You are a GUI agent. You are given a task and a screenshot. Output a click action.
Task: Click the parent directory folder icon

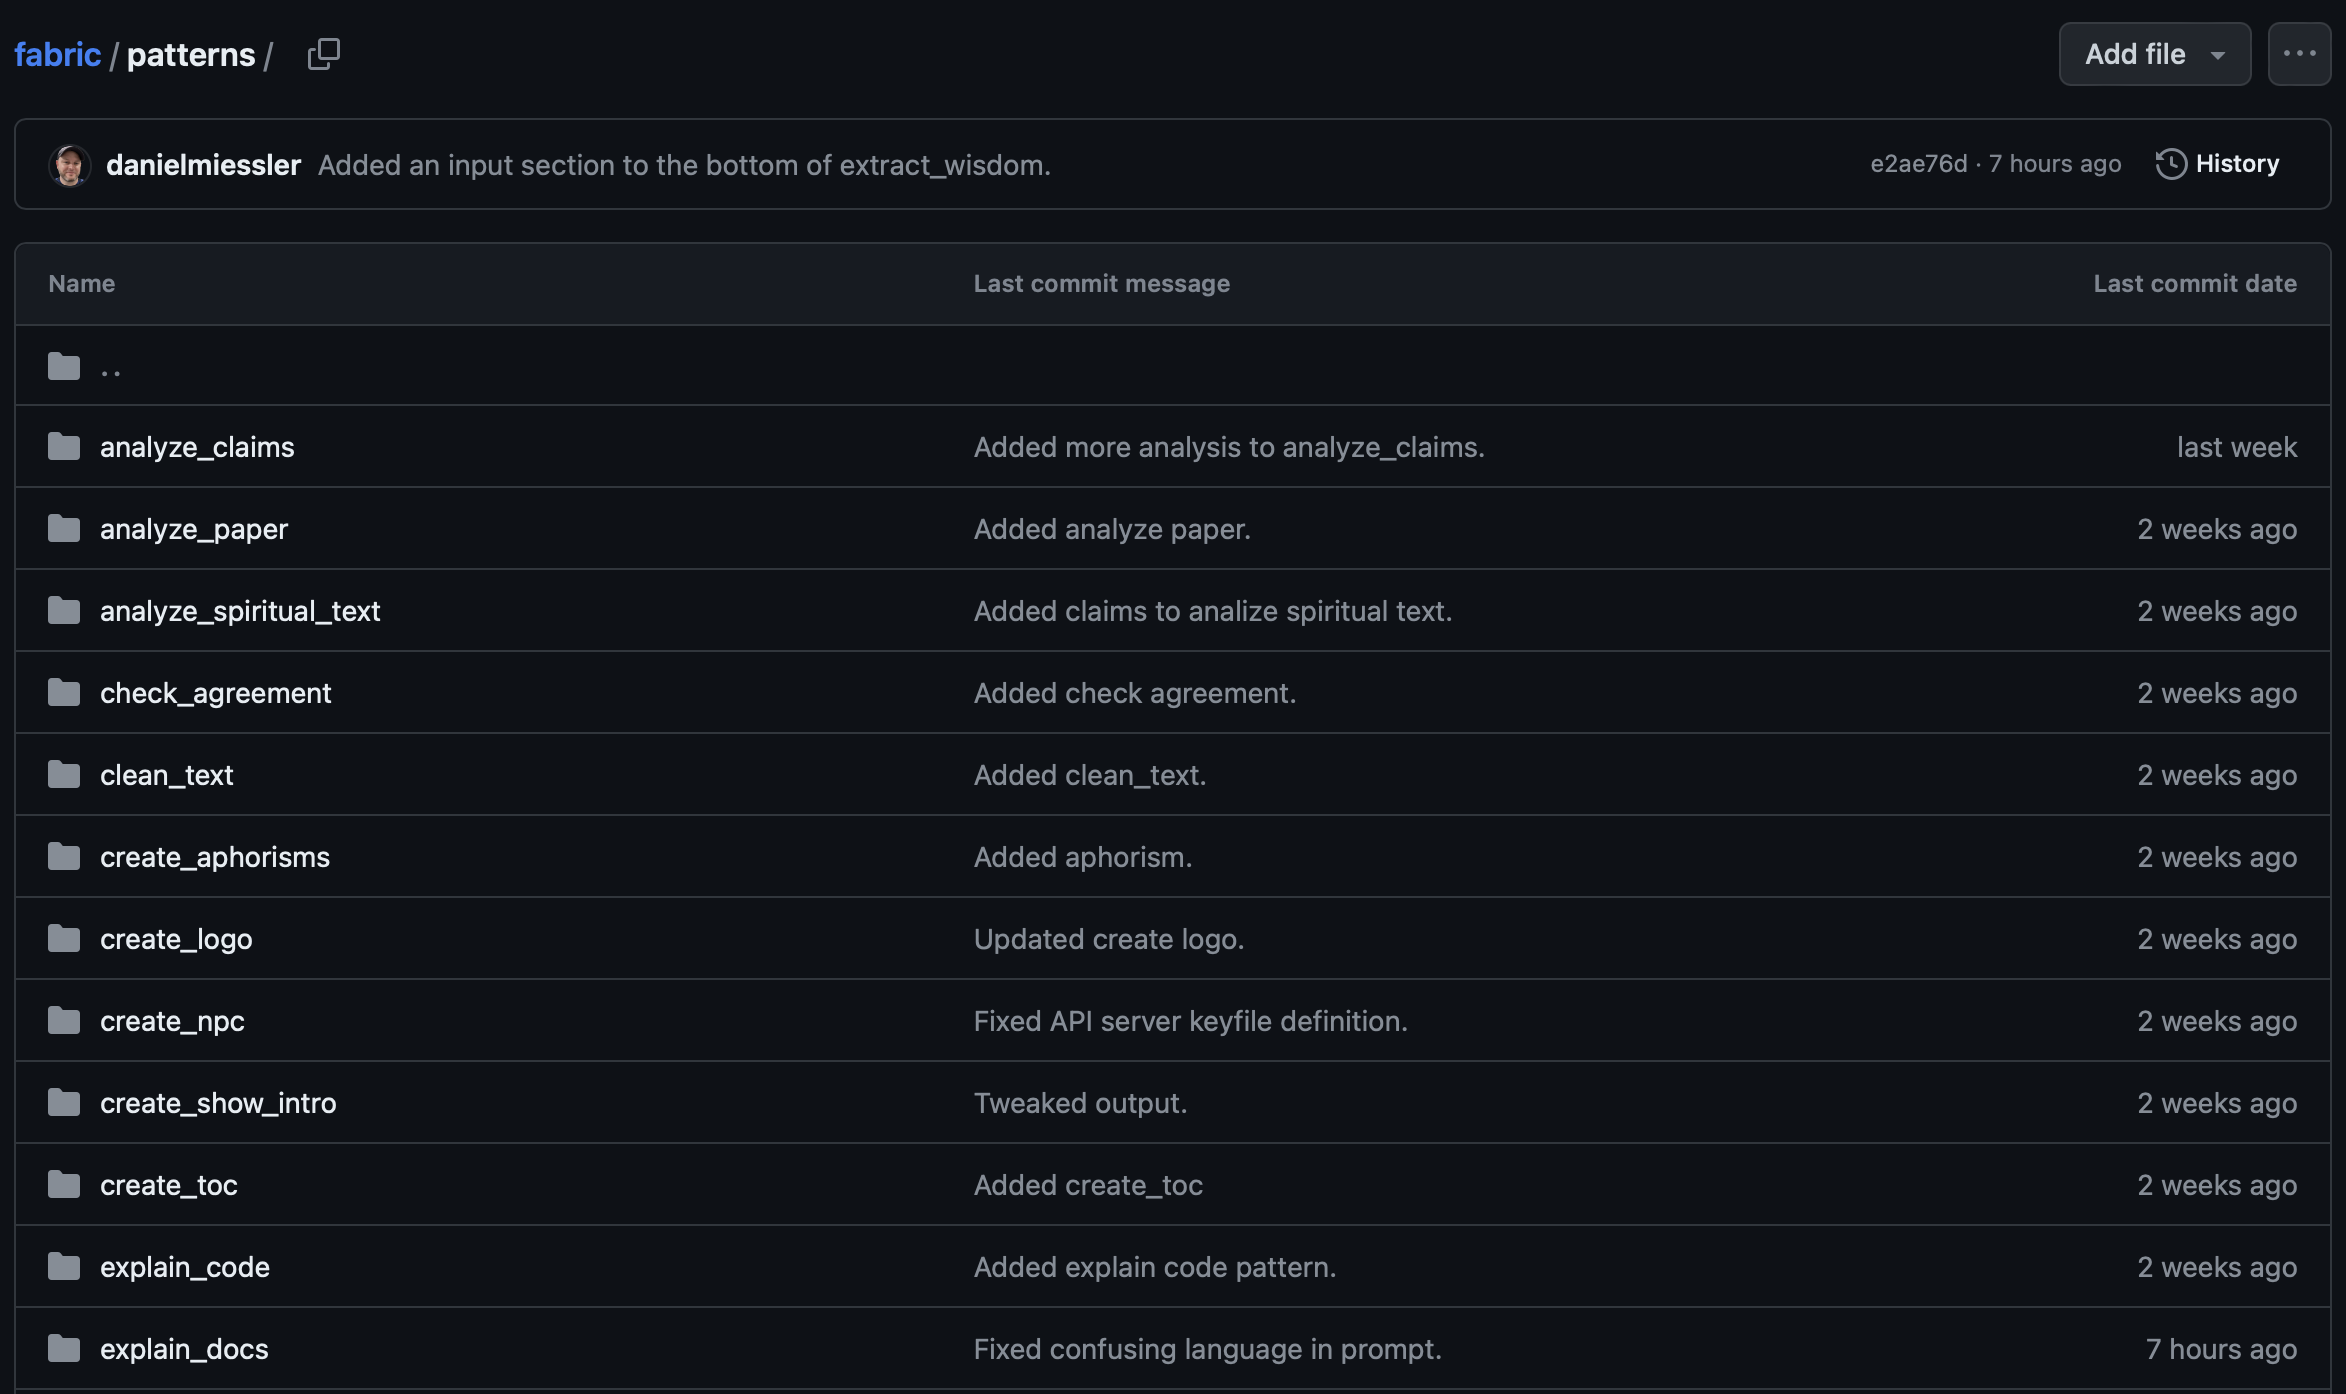[64, 367]
